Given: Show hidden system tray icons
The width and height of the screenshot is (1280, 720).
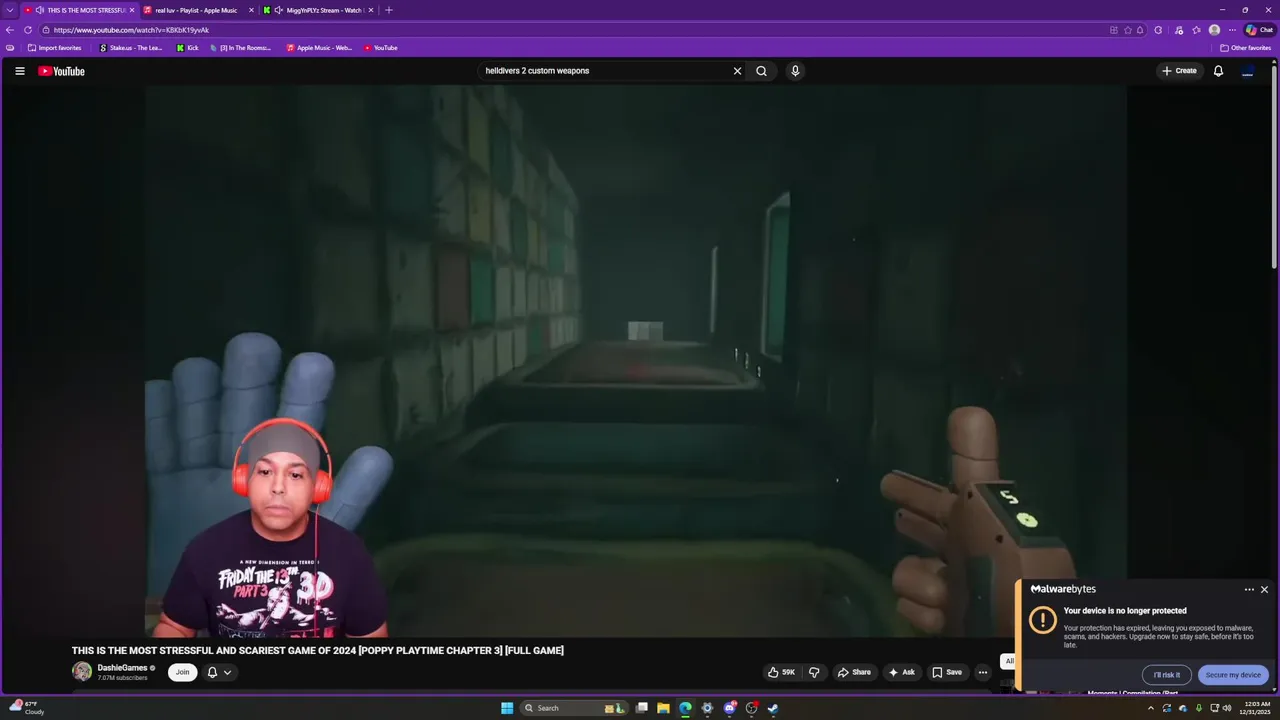Looking at the screenshot, I should pyautogui.click(x=1150, y=708).
